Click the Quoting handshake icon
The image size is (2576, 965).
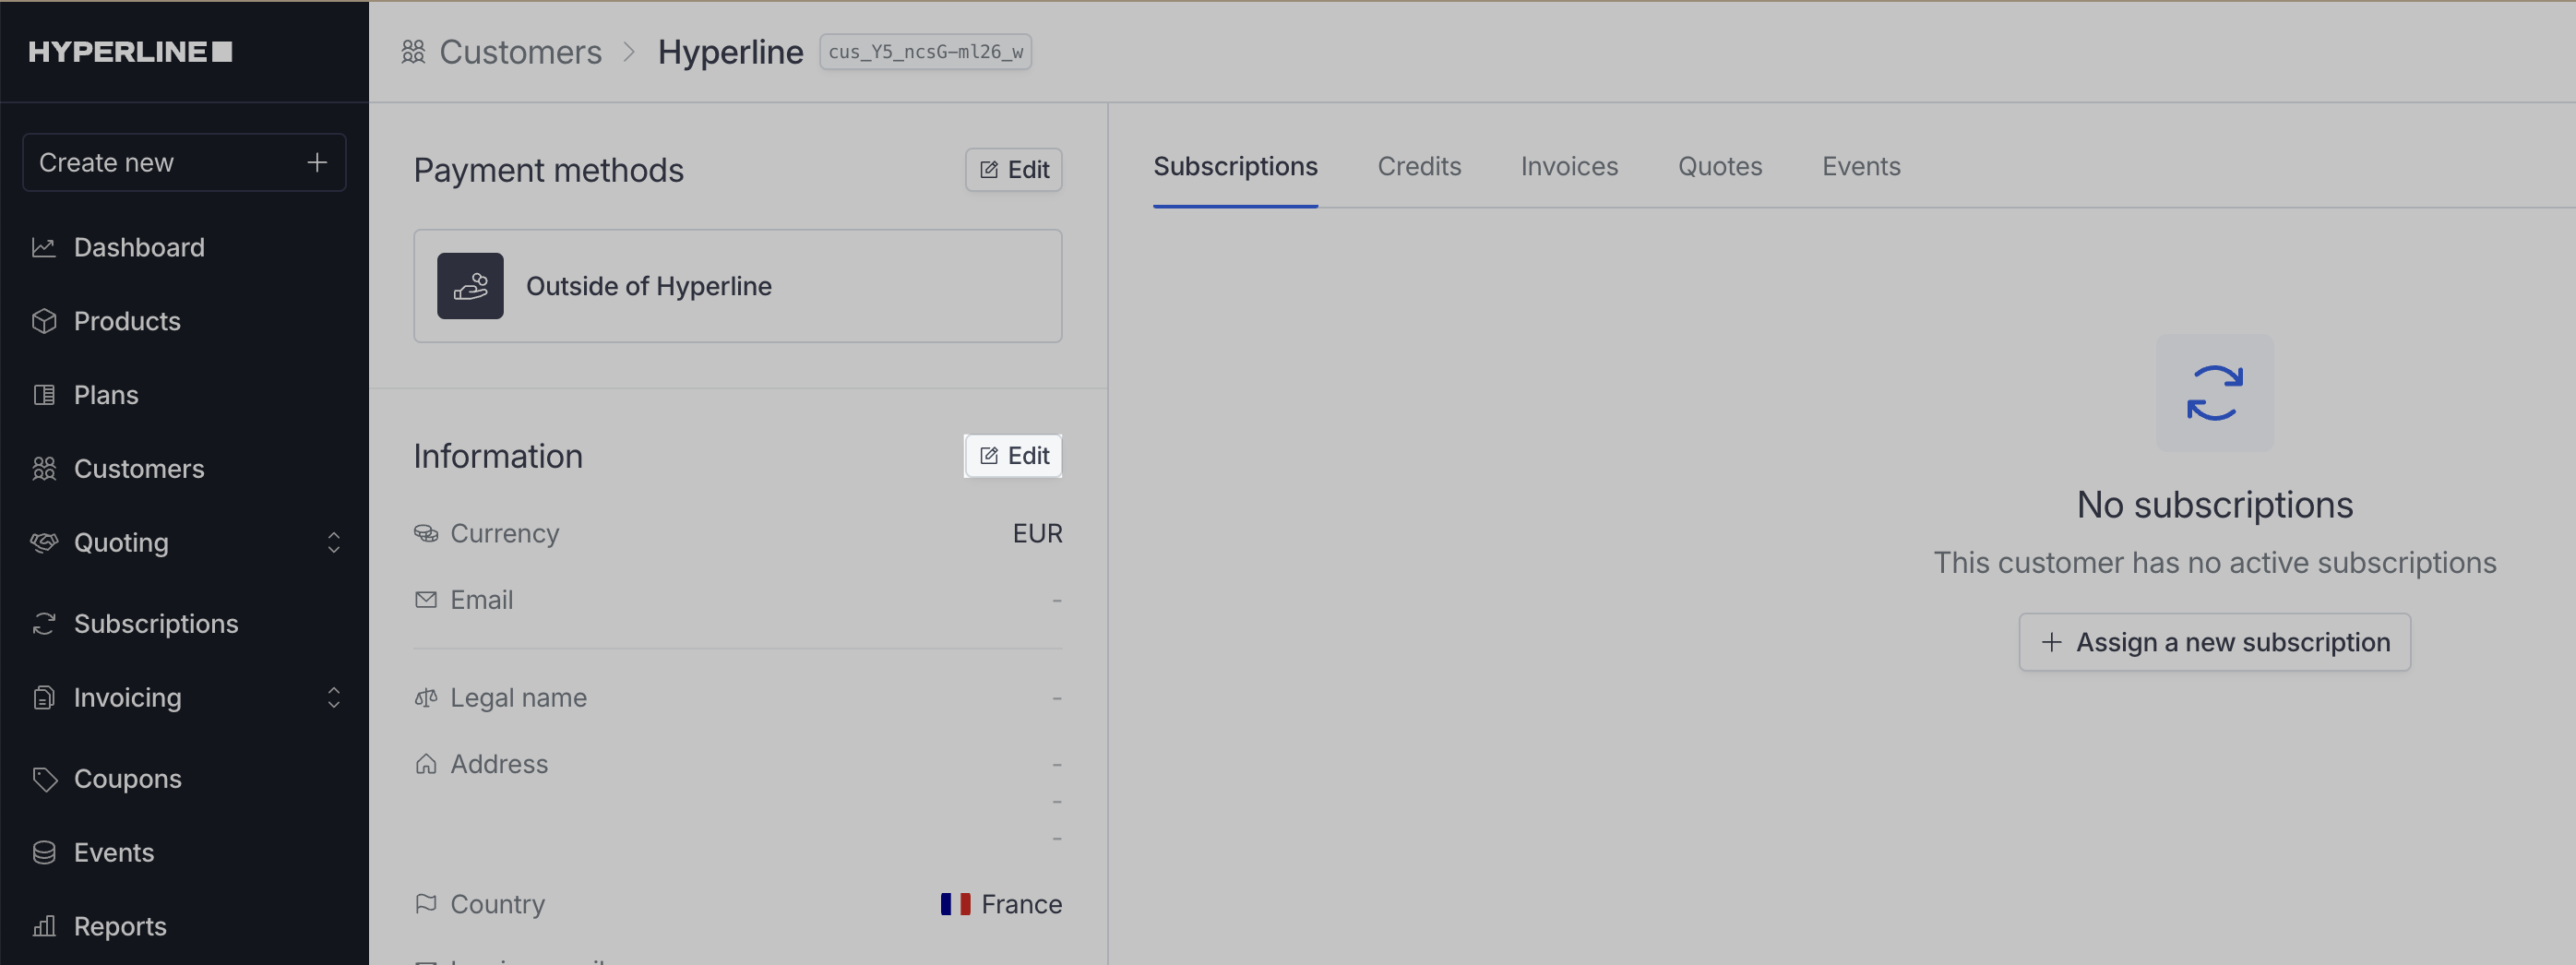pos(44,542)
